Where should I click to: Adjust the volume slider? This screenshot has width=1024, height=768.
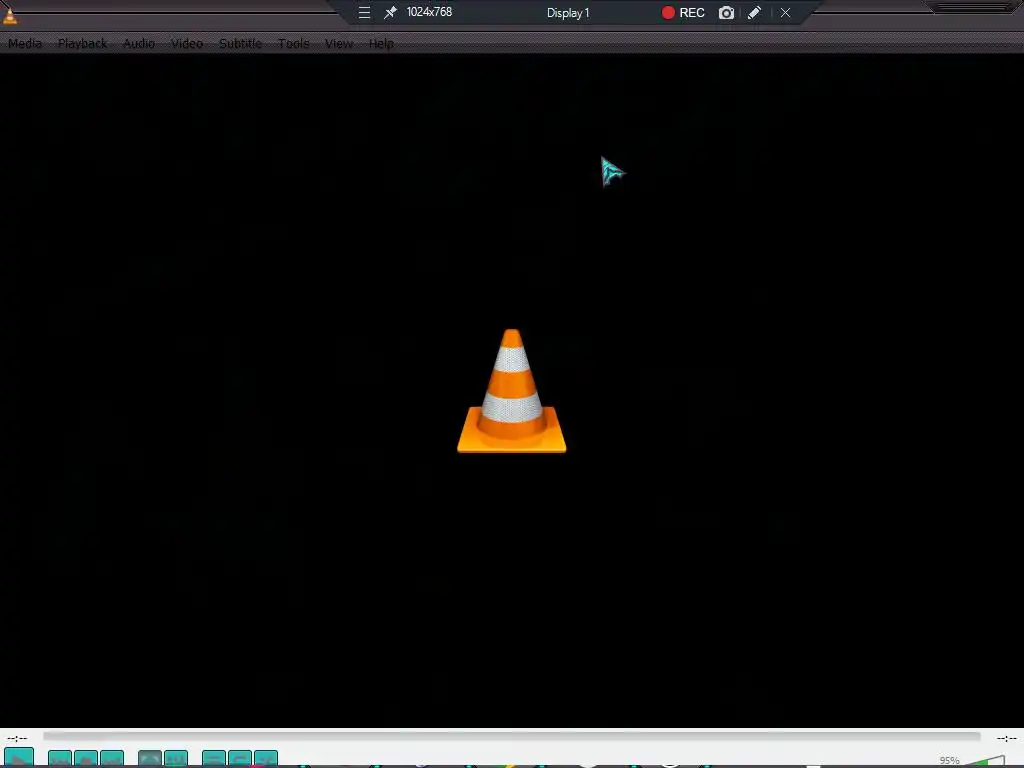pyautogui.click(x=985, y=761)
